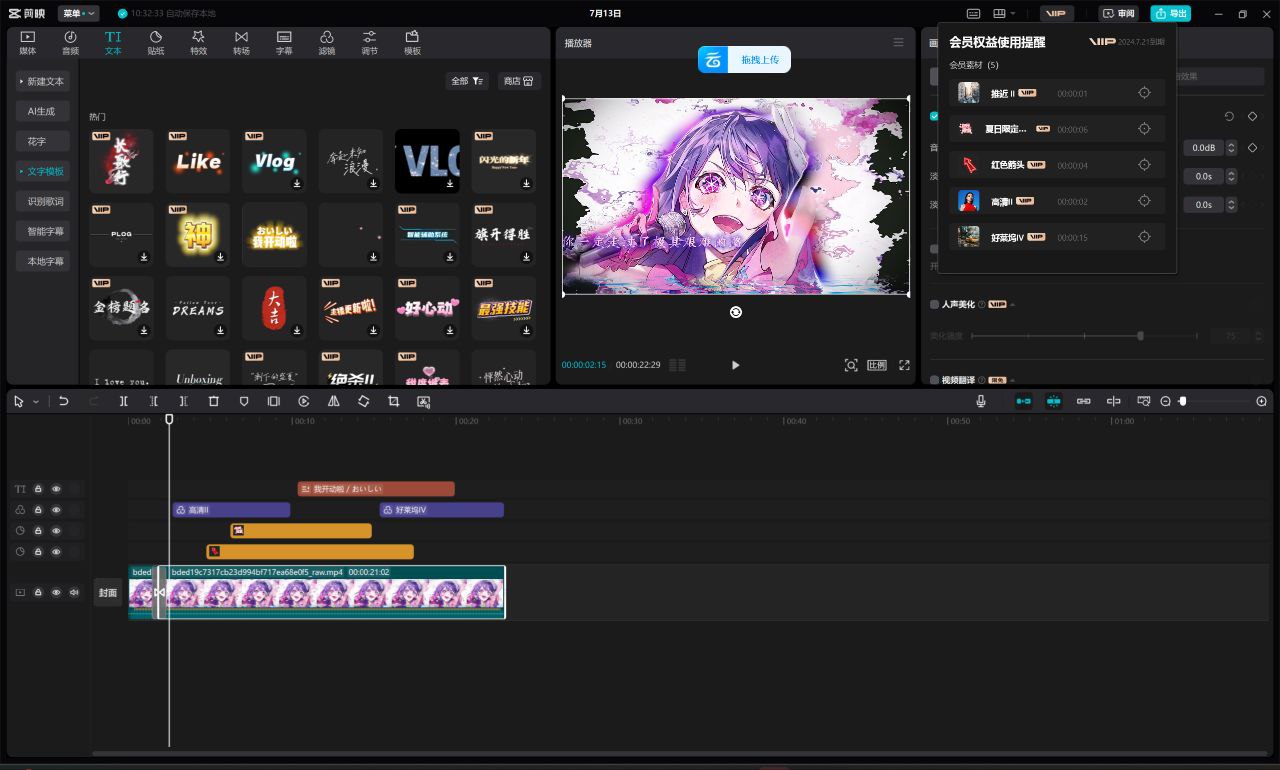Locate 红色箭头 material in VIP reminder
The height and width of the screenshot is (770, 1280).
(1145, 165)
